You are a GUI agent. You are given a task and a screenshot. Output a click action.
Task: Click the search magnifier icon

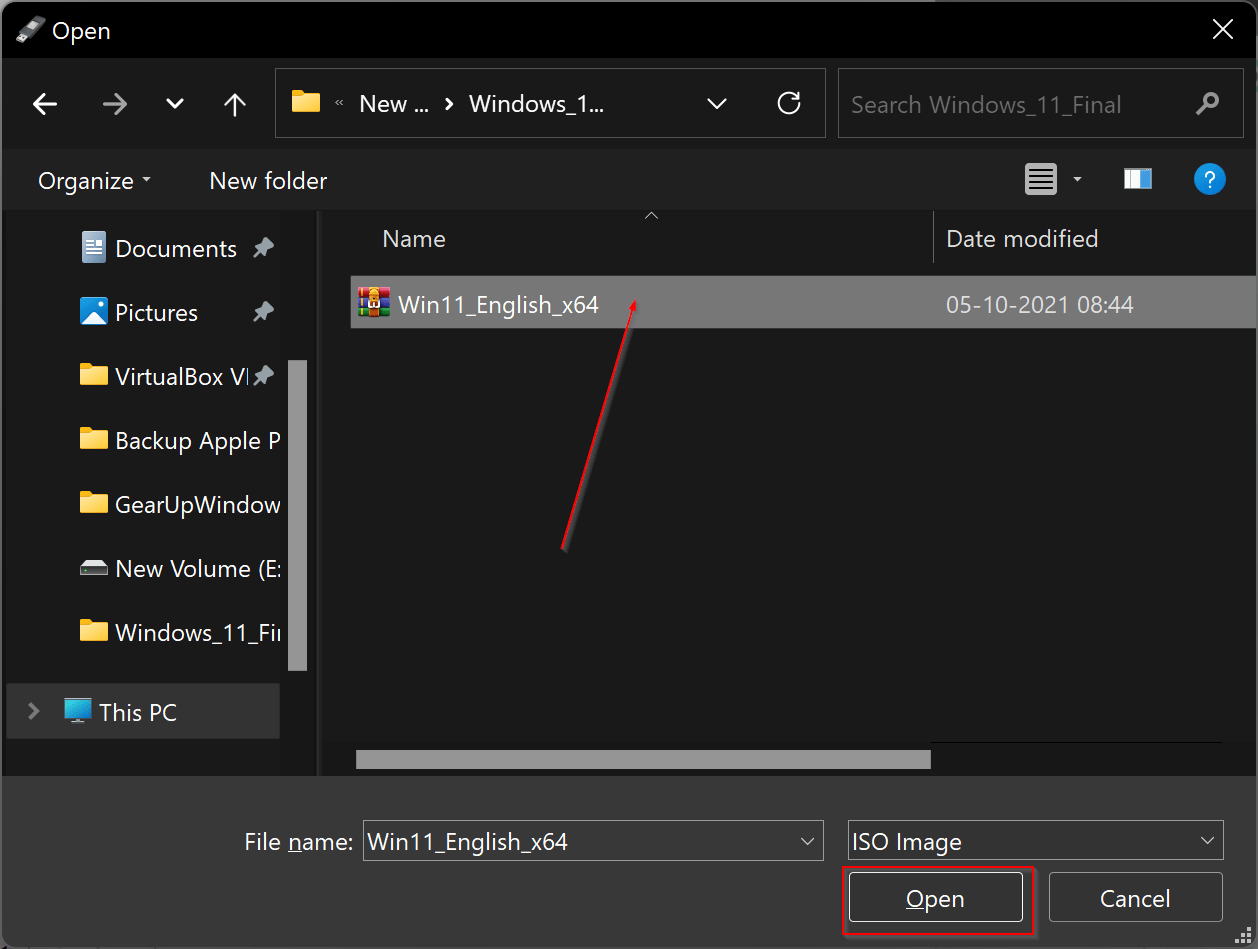tap(1208, 103)
